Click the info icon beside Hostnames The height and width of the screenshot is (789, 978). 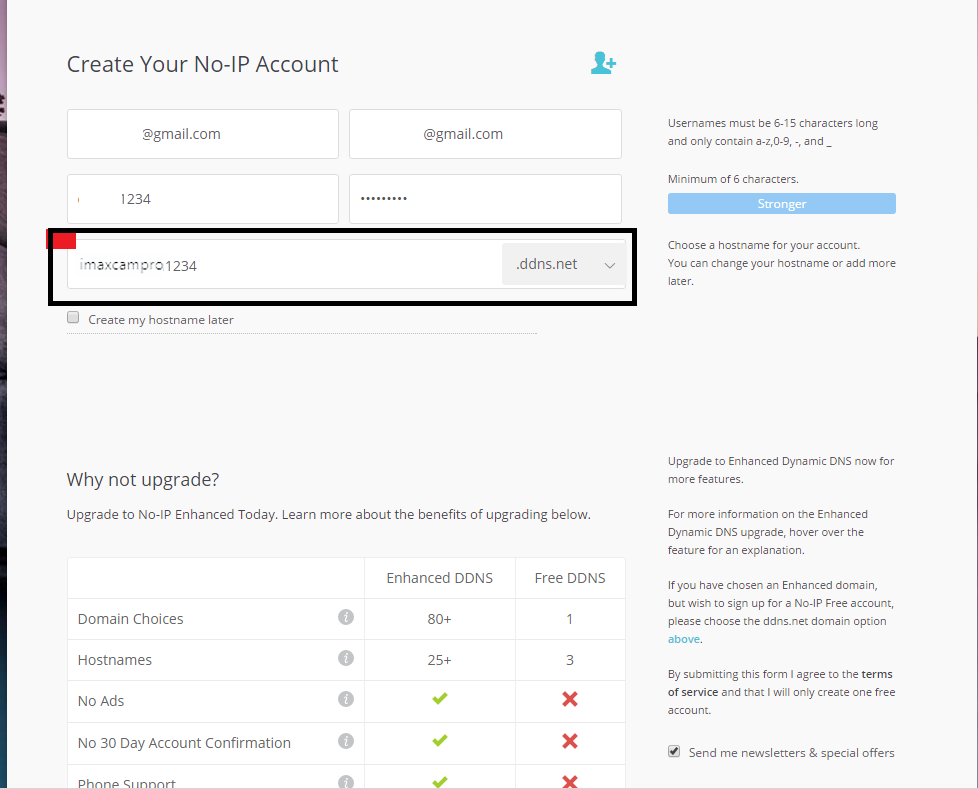[x=346, y=658]
